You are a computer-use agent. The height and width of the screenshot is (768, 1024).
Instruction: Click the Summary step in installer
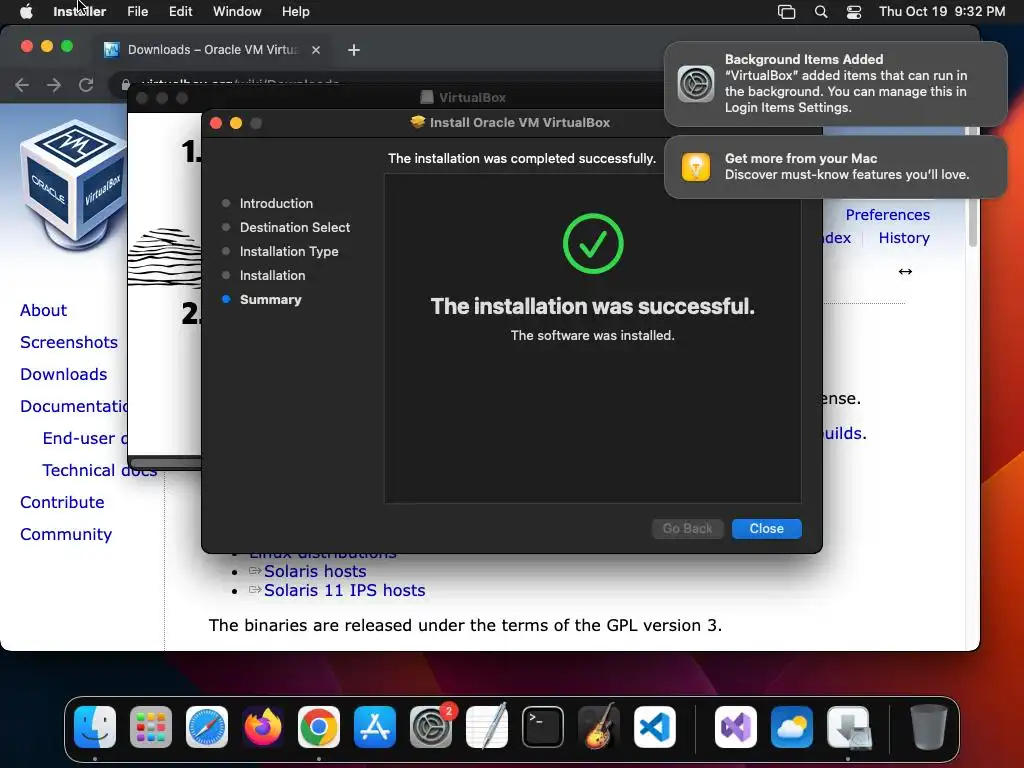click(x=270, y=300)
